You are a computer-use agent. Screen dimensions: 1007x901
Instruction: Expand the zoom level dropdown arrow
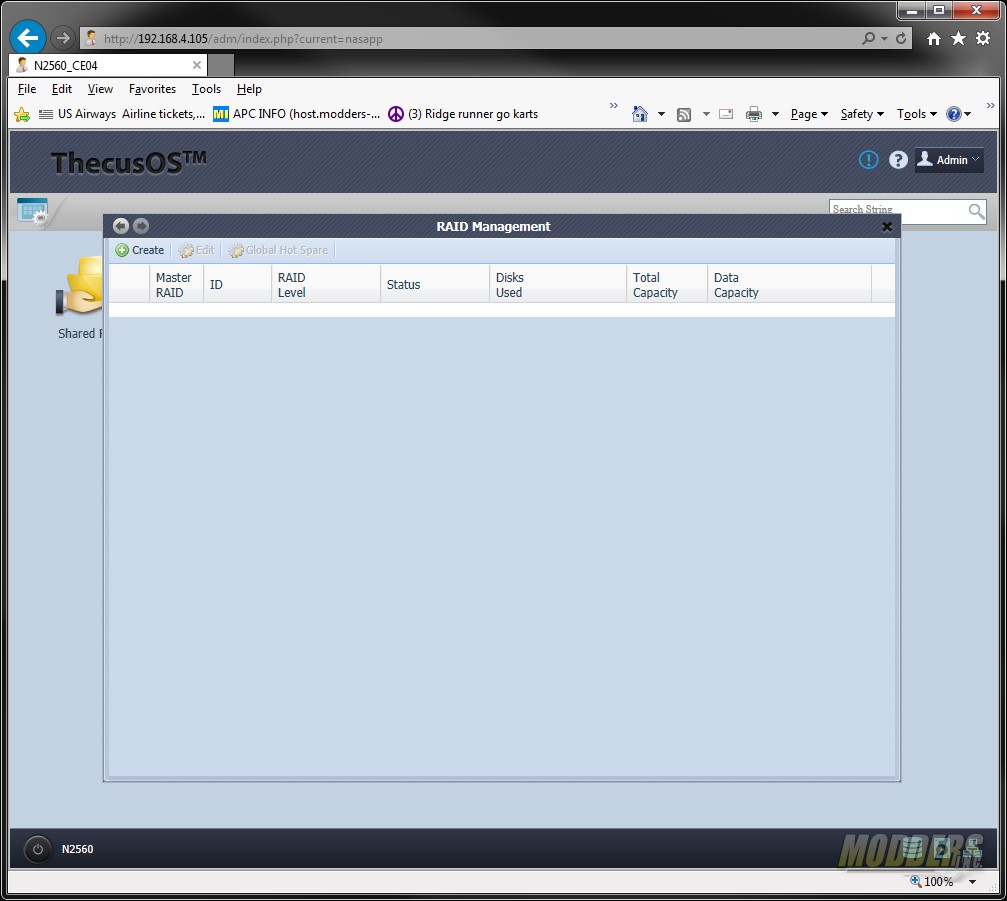point(972,882)
